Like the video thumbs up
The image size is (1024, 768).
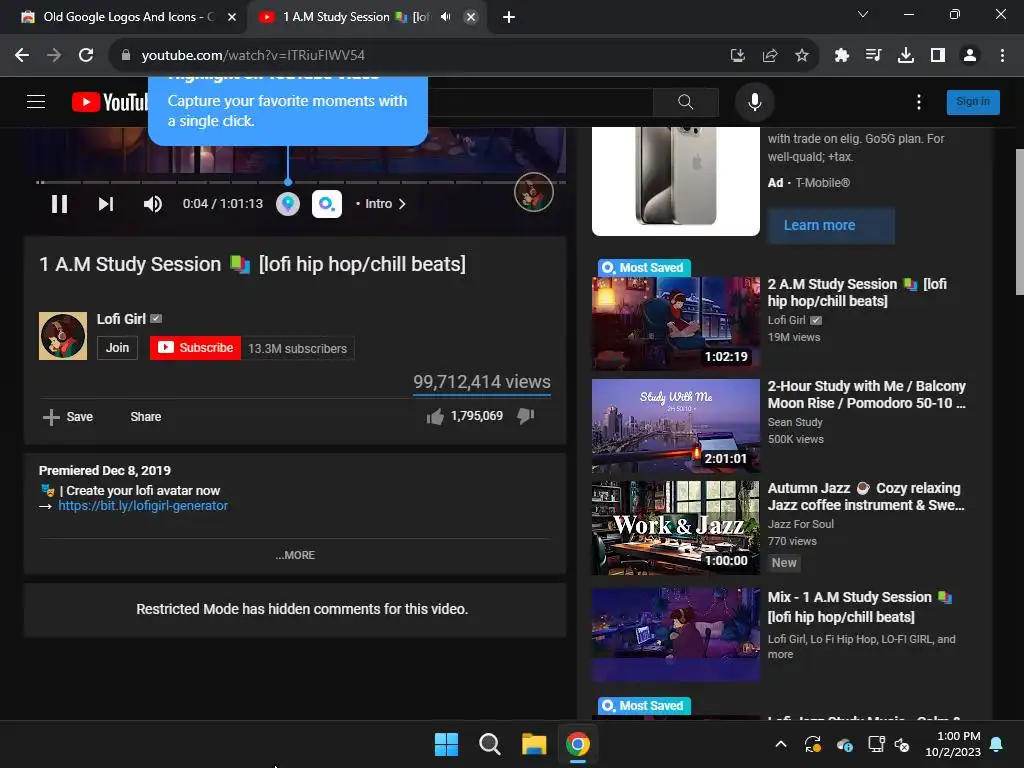click(435, 417)
